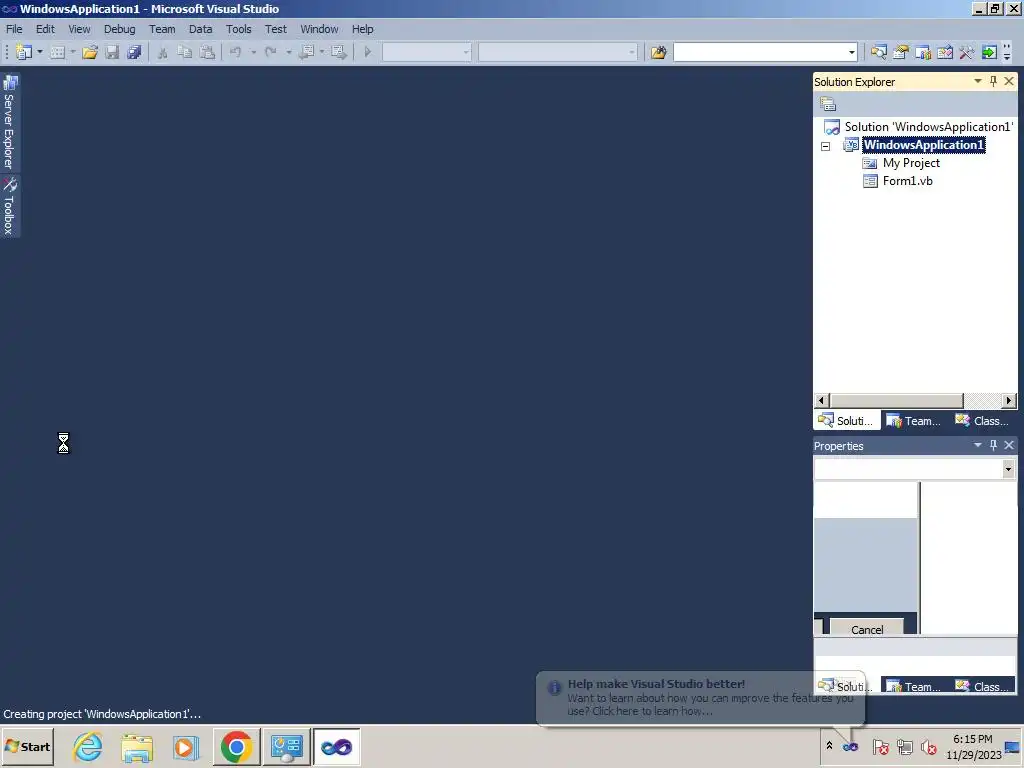1024x768 pixels.
Task: Open the Help menu
Action: 362,29
